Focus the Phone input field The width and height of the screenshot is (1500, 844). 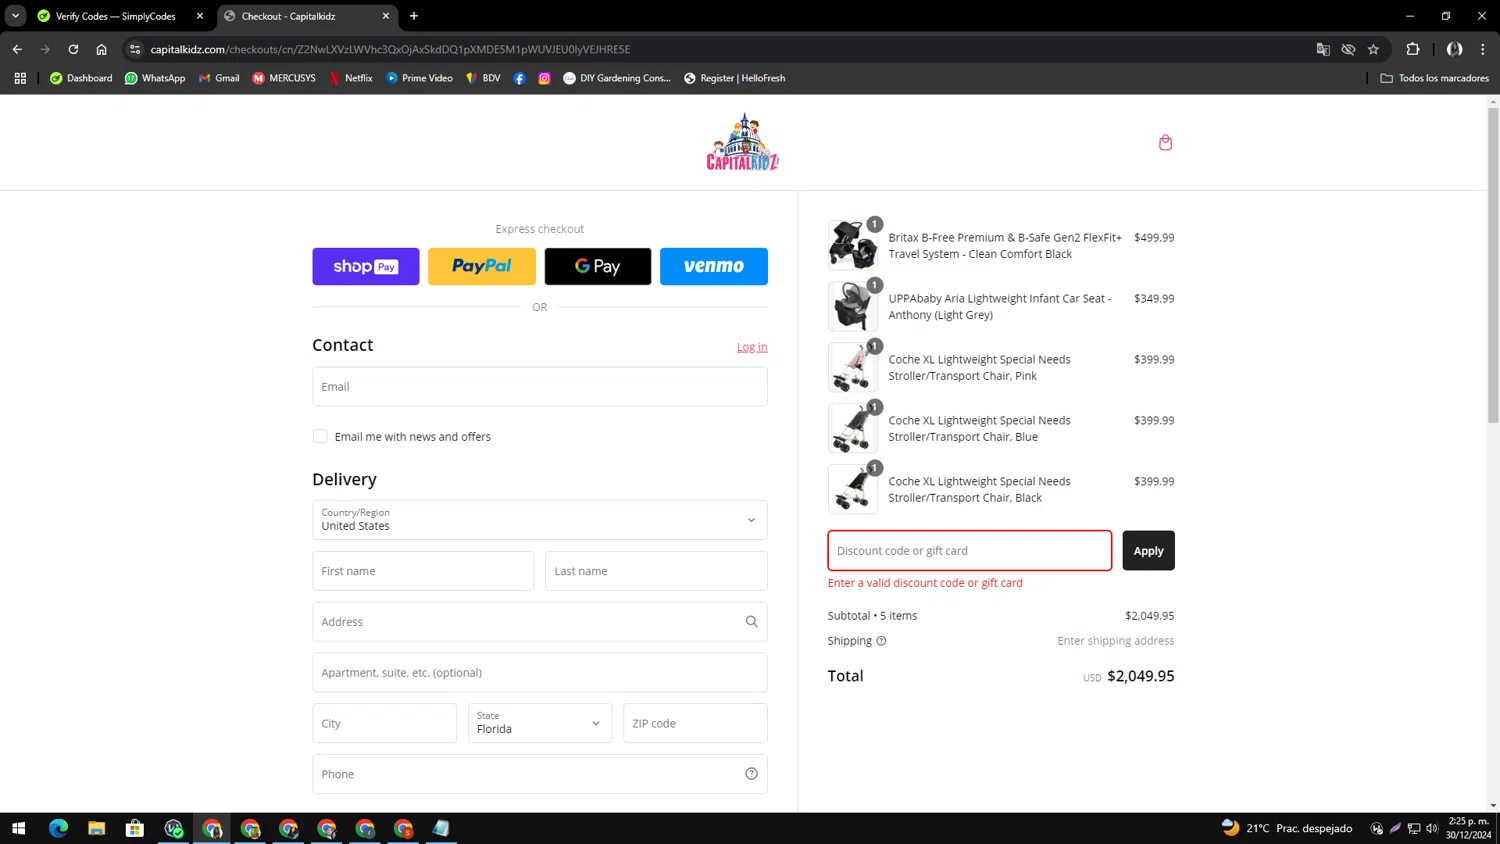pyautogui.click(x=540, y=774)
